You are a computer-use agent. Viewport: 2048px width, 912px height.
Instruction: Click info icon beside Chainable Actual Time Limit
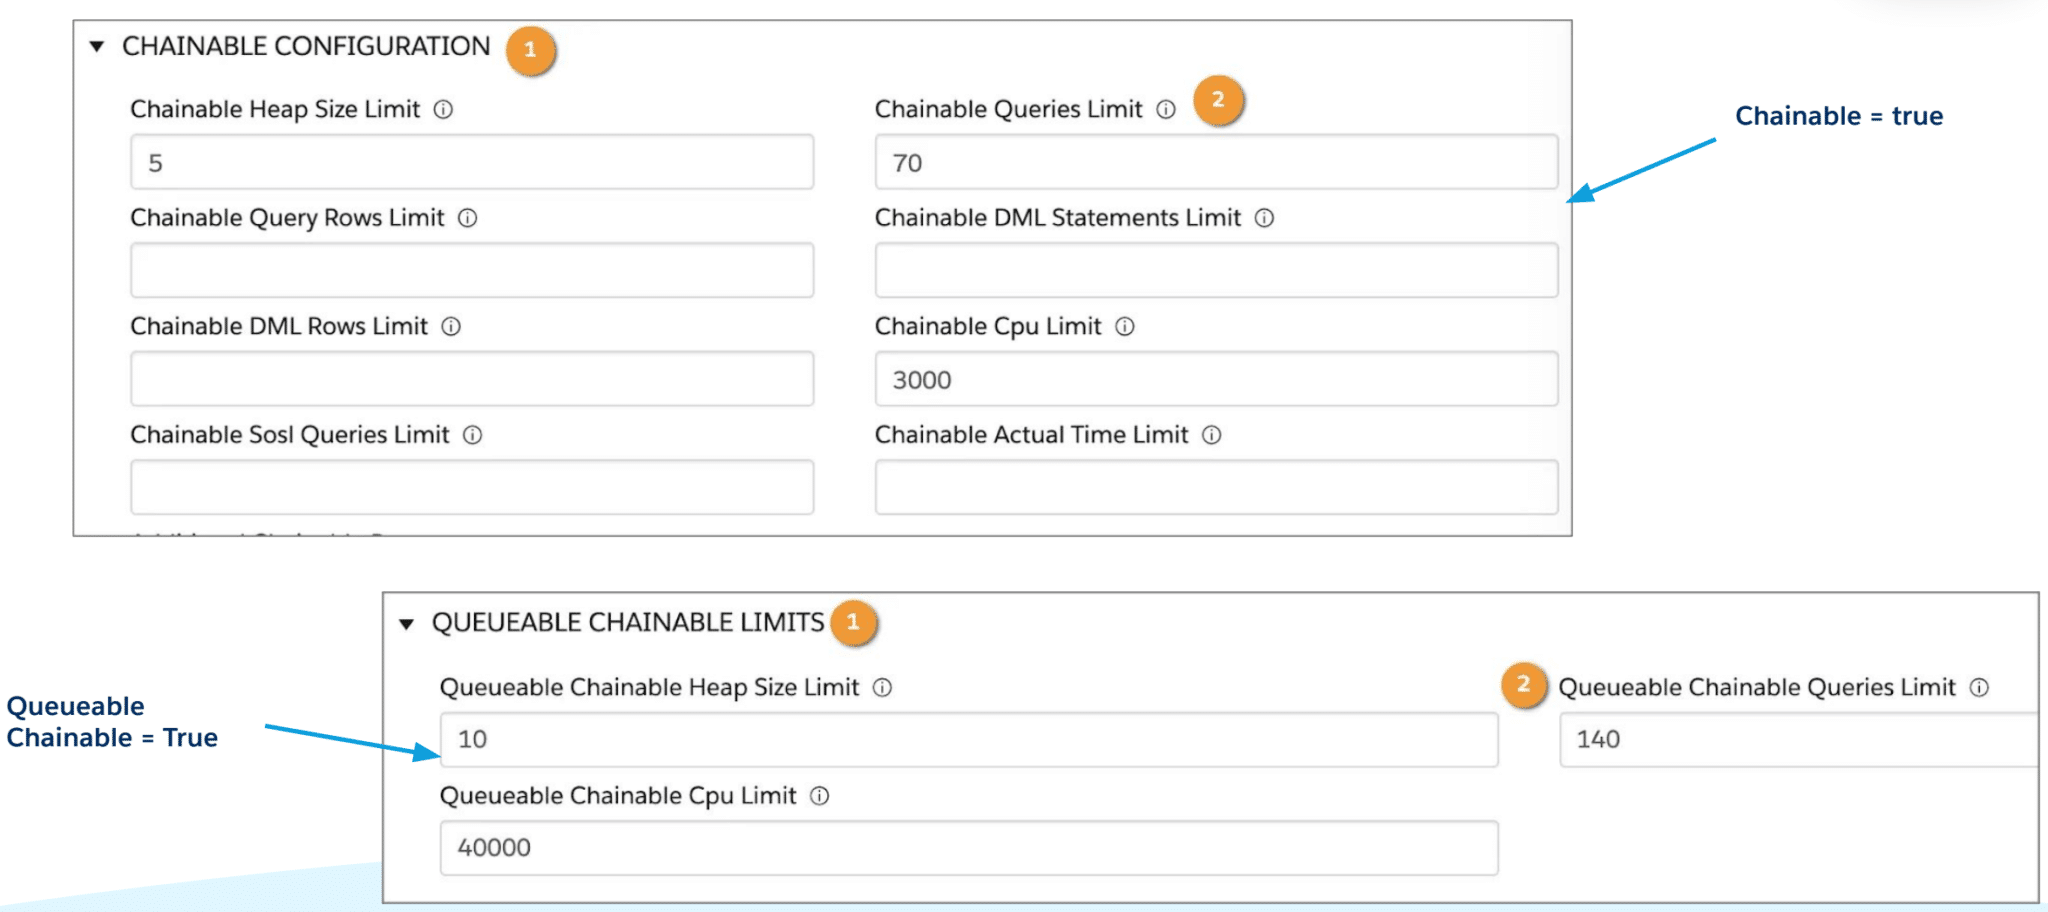pyautogui.click(x=1212, y=435)
